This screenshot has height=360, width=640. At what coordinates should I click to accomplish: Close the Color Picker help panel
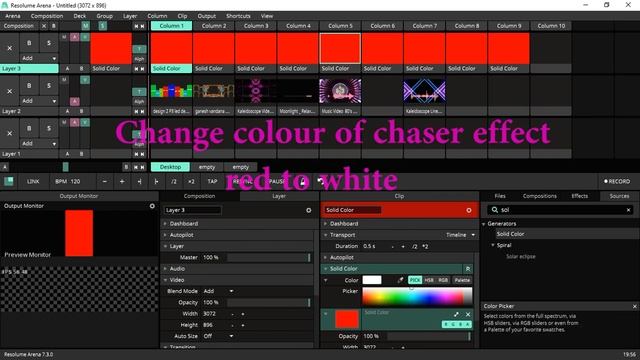tap(634, 306)
